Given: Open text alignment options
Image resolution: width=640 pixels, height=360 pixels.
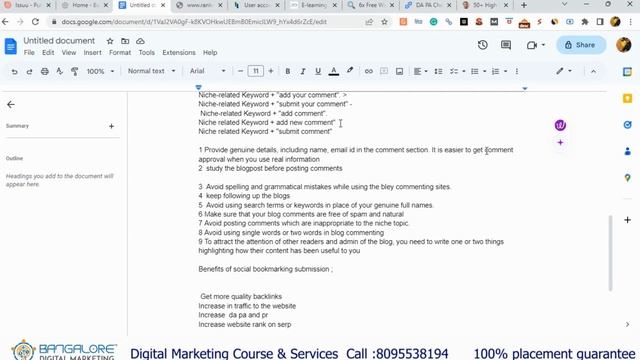Looking at the screenshot, I should tap(420, 71).
